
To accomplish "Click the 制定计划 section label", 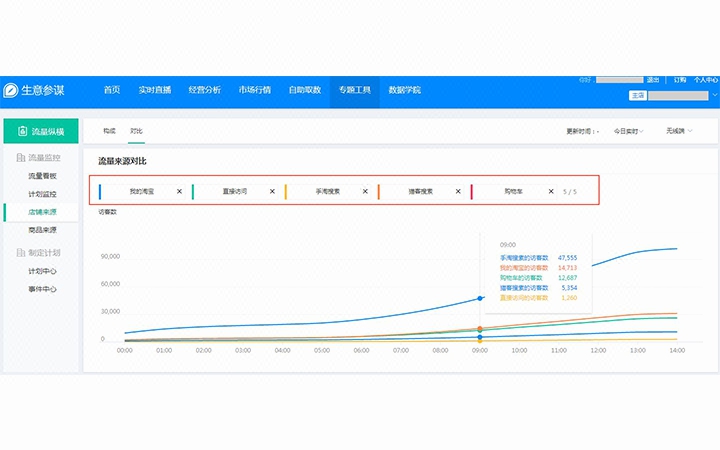I will tap(44, 253).
